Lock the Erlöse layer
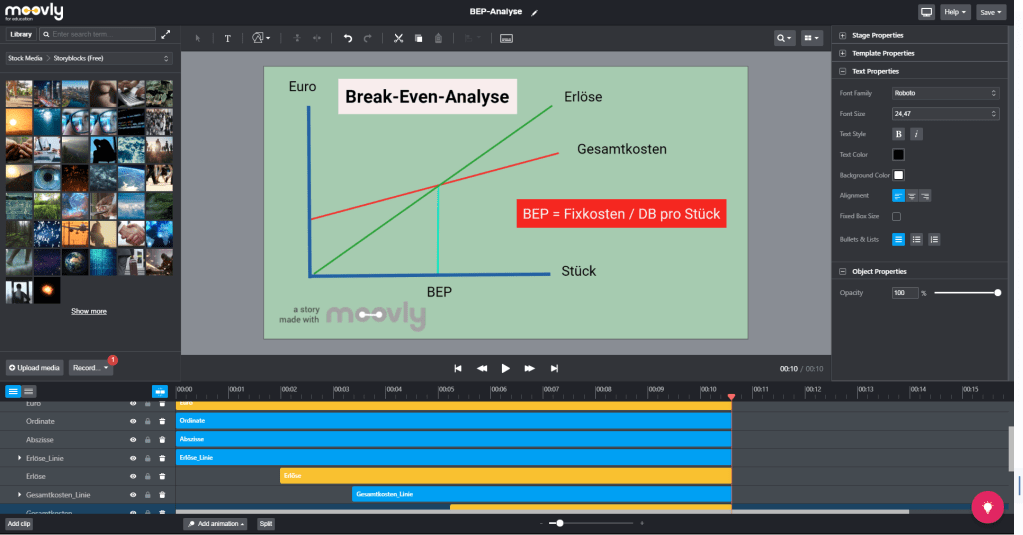Image resolution: width=1023 pixels, height=535 pixels. 147,476
